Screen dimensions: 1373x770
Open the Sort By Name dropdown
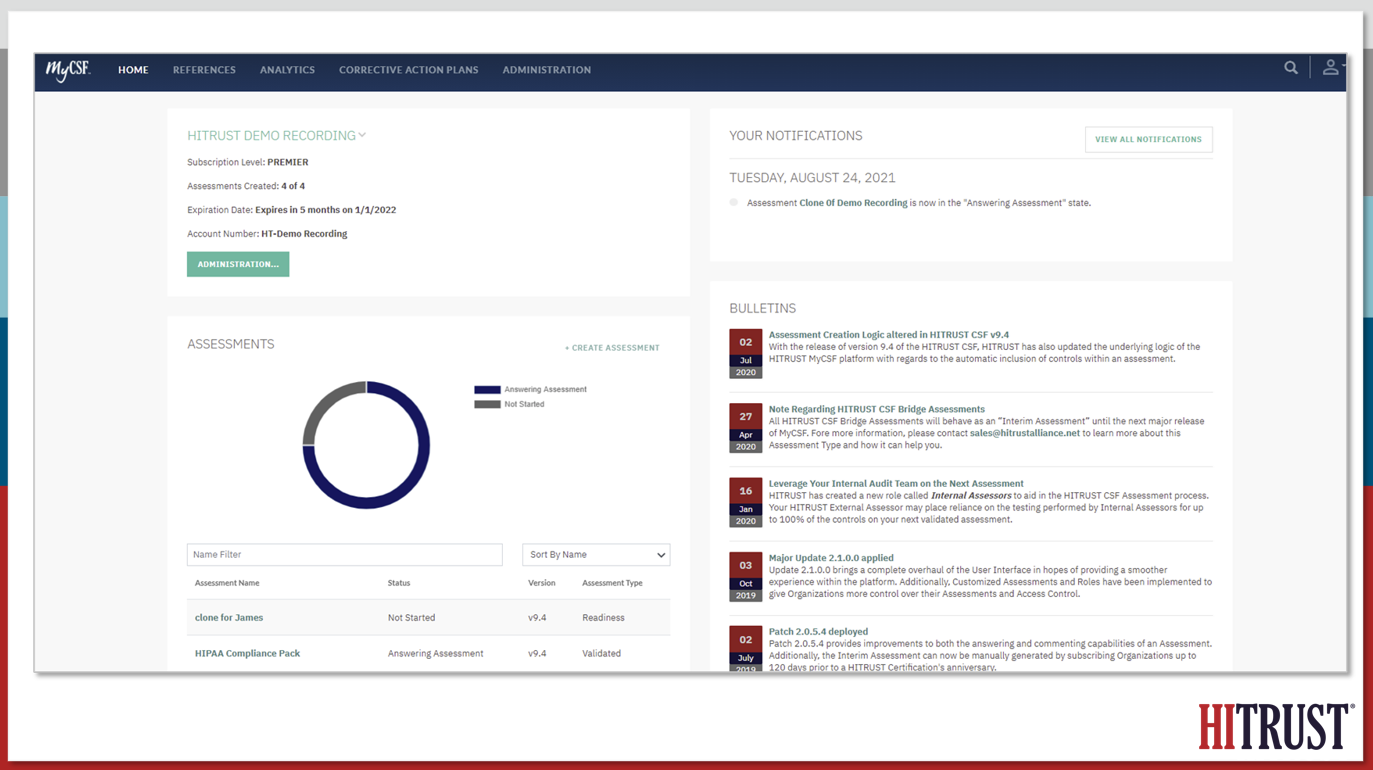point(596,554)
